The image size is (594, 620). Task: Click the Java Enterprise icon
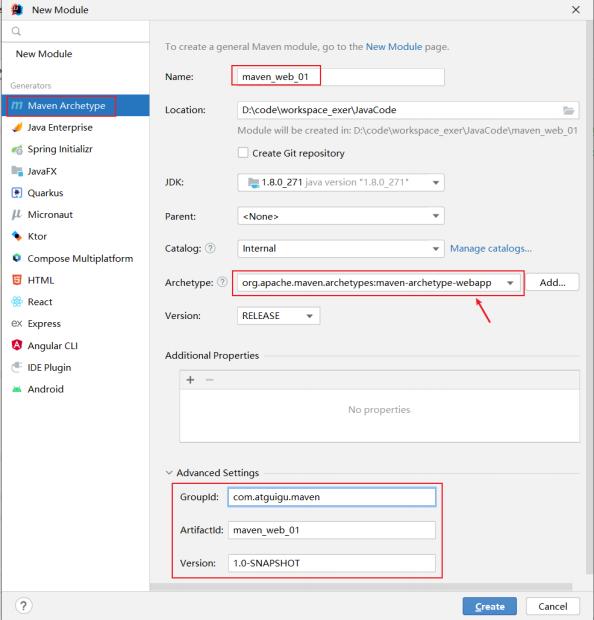(17, 127)
